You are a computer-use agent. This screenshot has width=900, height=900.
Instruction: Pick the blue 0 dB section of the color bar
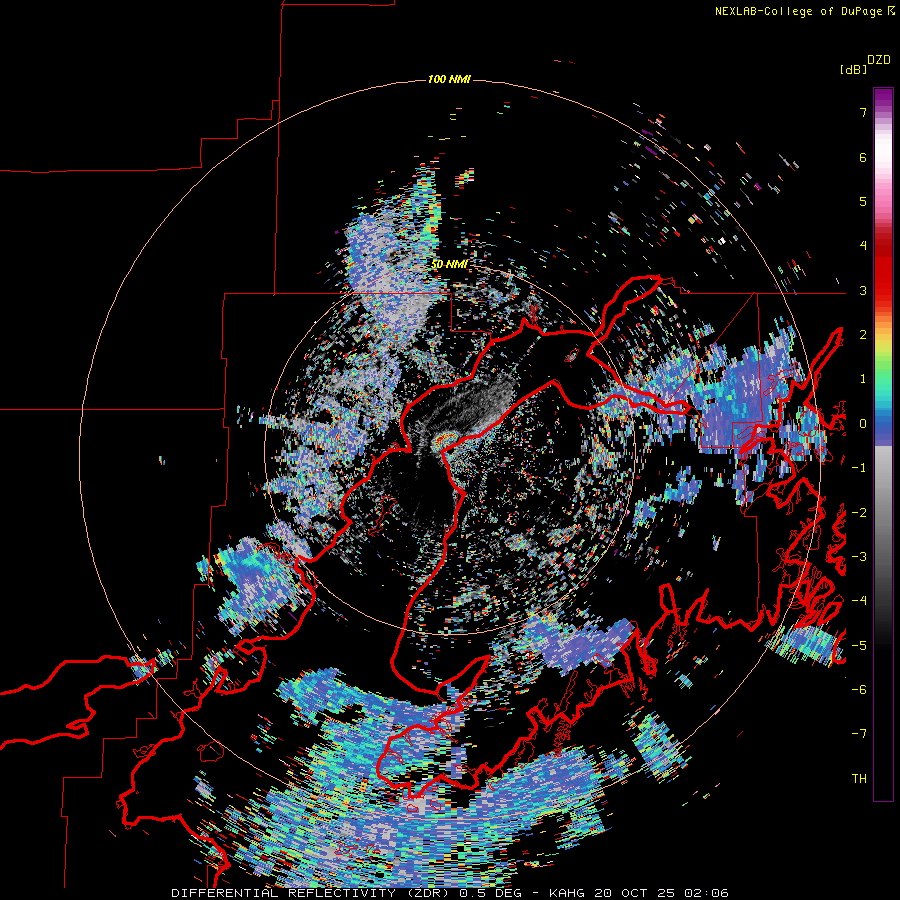883,424
